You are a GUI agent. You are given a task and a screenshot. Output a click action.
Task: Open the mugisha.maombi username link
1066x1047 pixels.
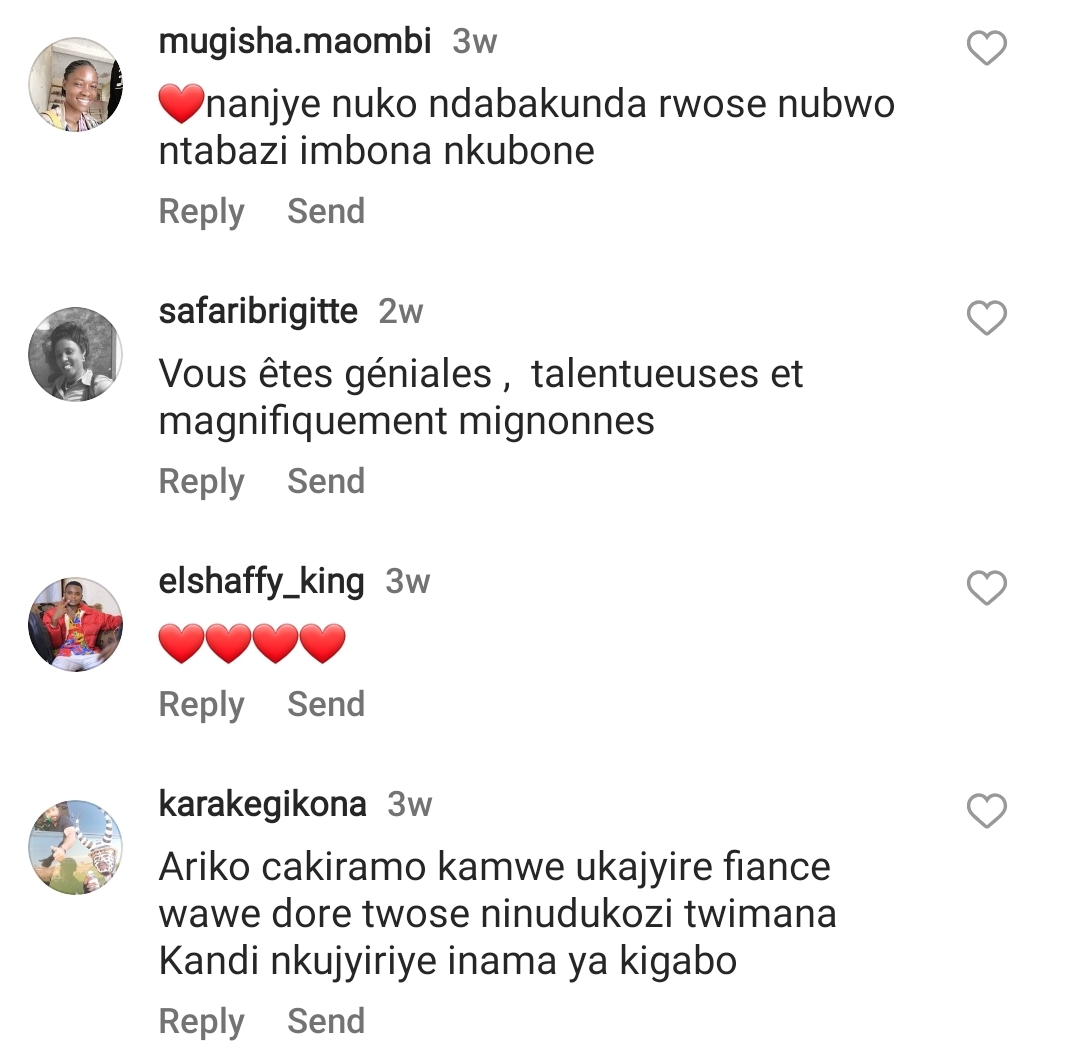[295, 42]
